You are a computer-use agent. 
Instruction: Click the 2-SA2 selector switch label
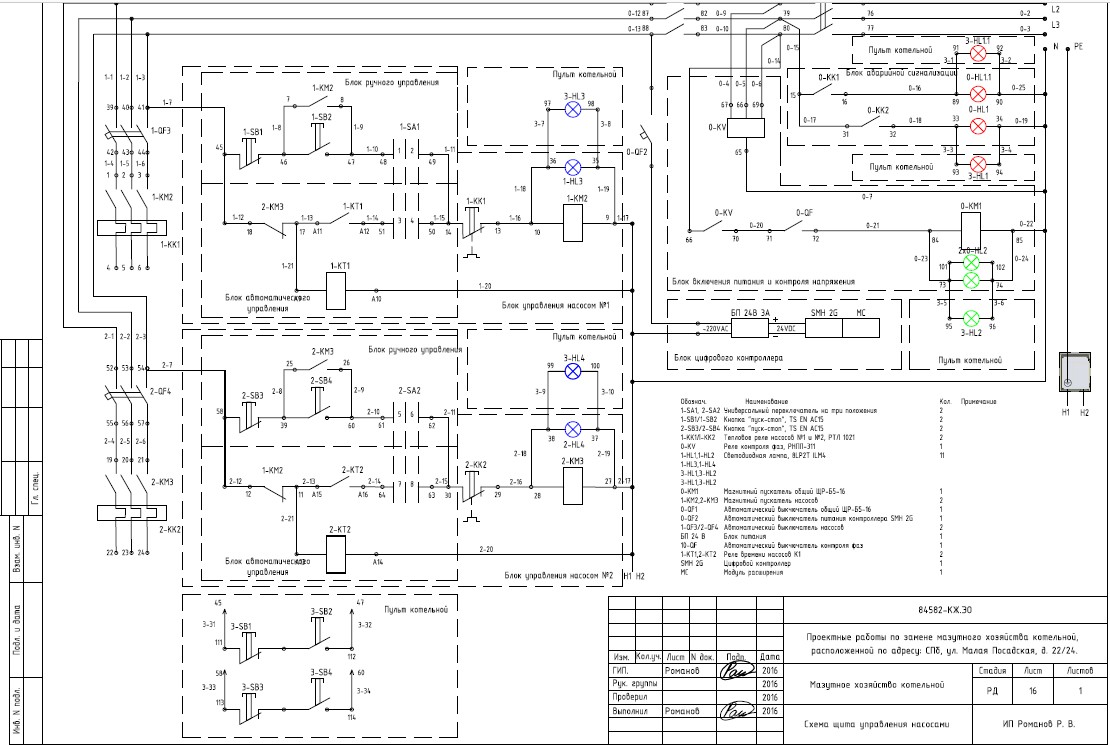pos(409,391)
